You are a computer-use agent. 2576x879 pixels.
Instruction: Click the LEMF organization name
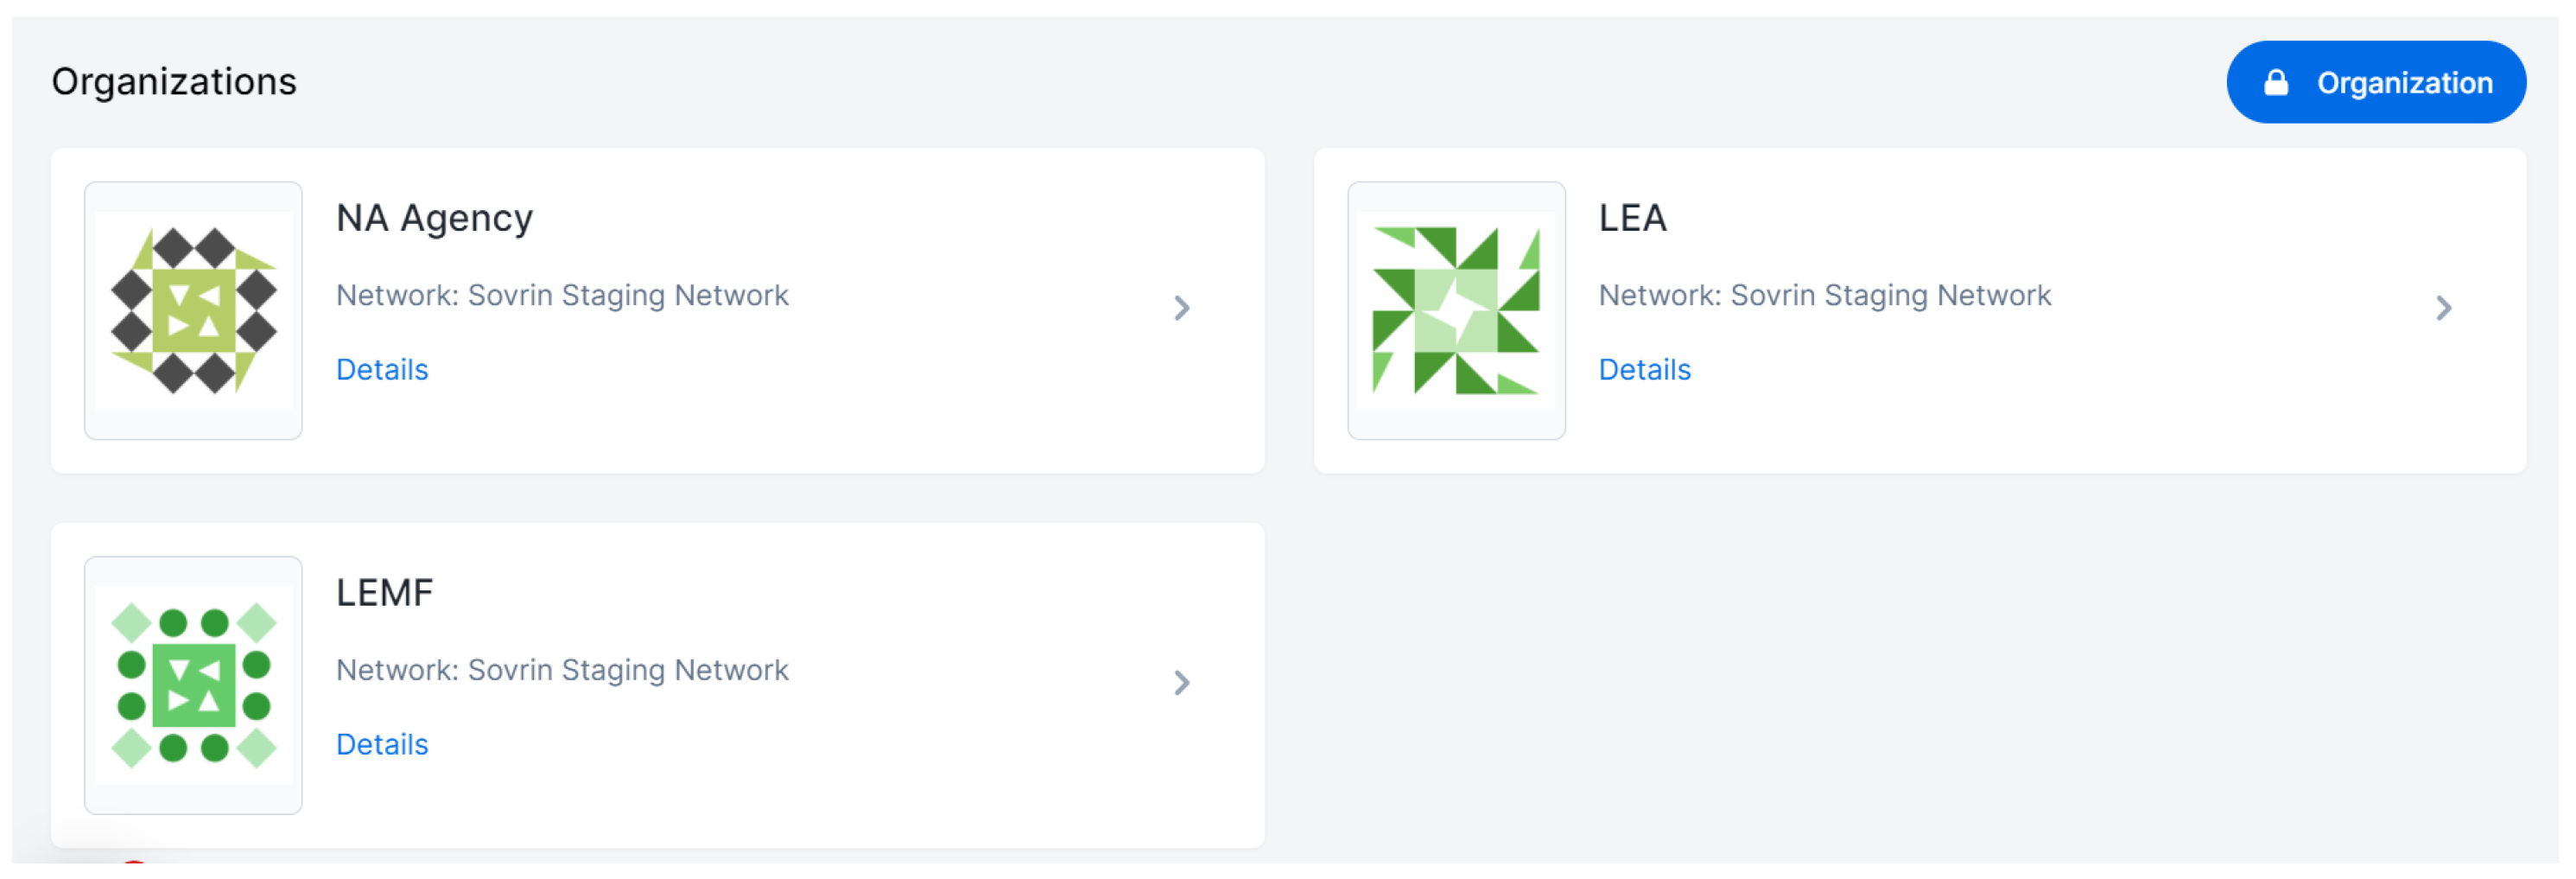(x=384, y=593)
